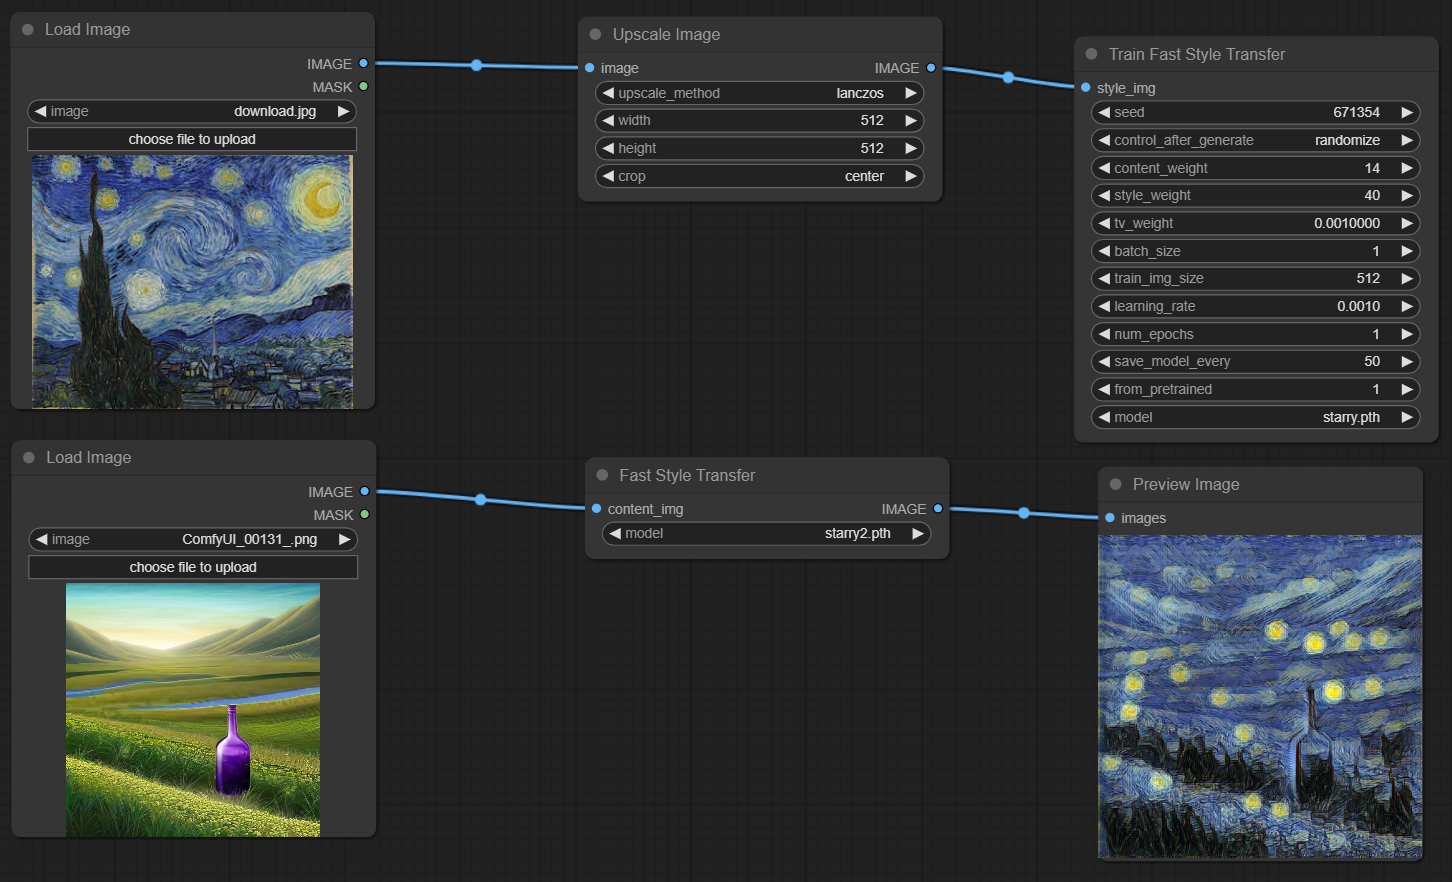Open the ComfyUI_00131_.png image file selector
Image resolution: width=1452 pixels, height=882 pixels.
click(193, 539)
